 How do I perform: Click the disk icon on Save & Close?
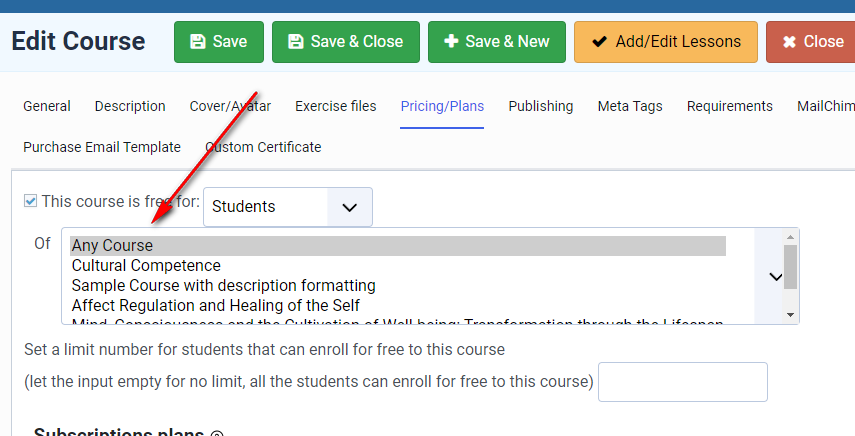click(x=295, y=42)
